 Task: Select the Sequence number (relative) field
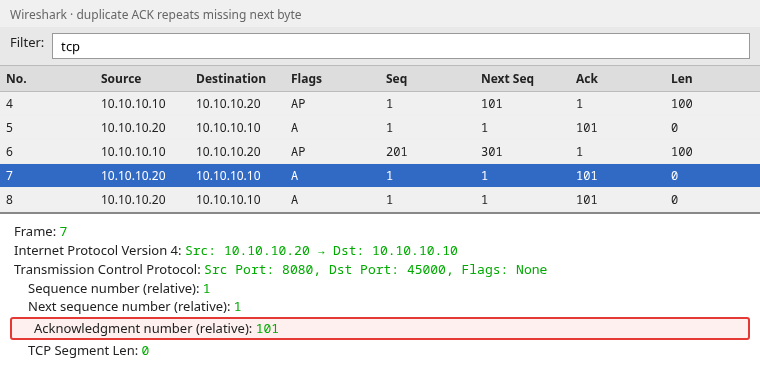119,288
